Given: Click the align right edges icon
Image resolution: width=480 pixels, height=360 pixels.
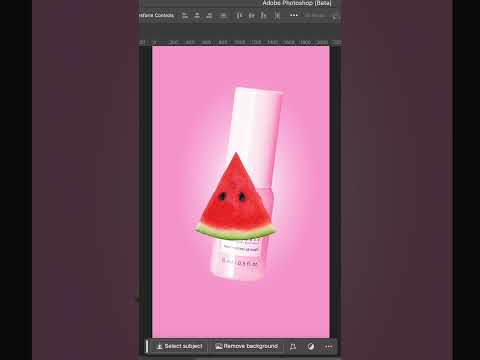Looking at the screenshot, I should (x=209, y=15).
